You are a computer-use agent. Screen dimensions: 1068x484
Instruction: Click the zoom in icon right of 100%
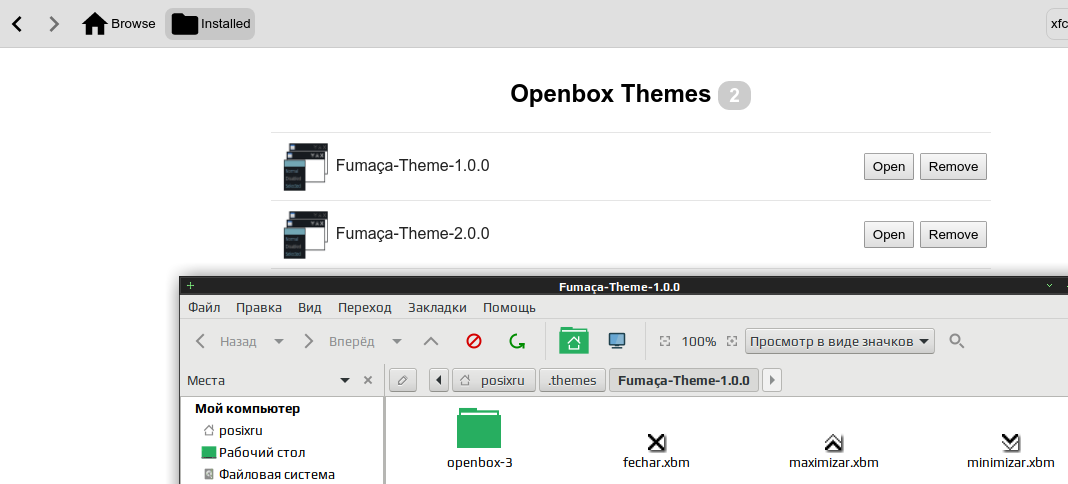coord(733,341)
